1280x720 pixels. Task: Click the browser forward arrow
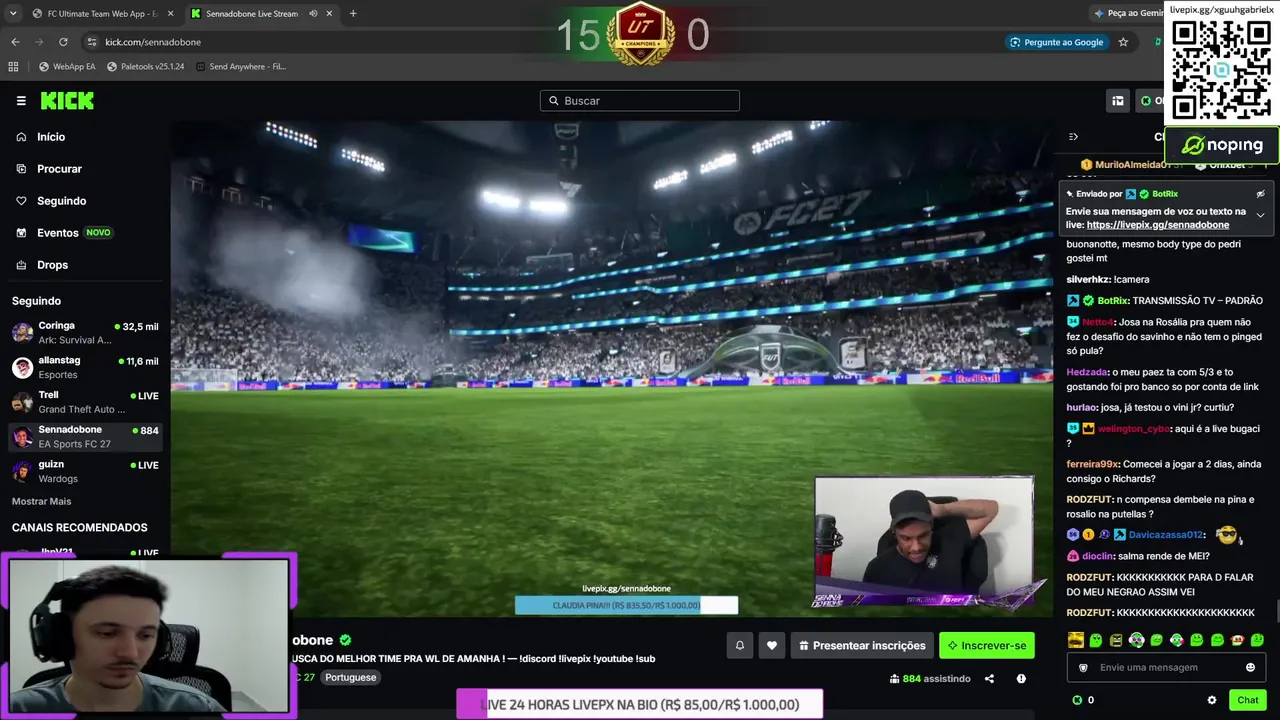click(x=39, y=42)
